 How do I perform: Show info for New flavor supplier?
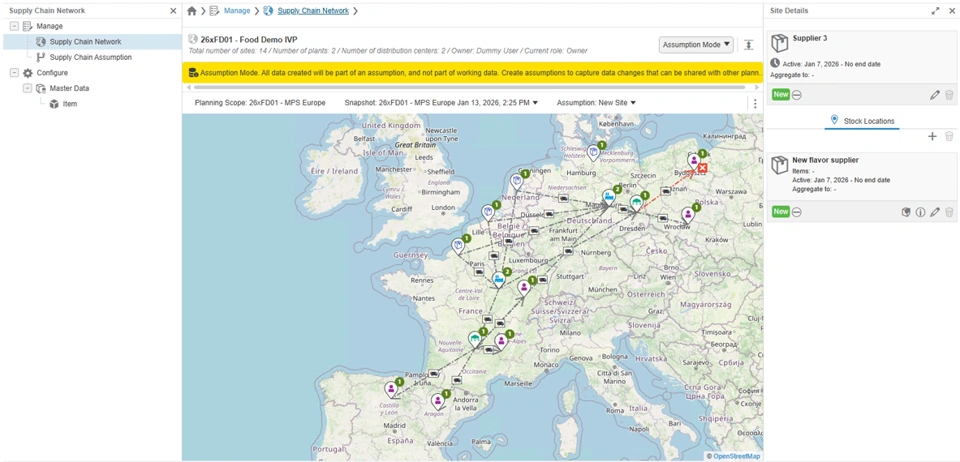(920, 212)
